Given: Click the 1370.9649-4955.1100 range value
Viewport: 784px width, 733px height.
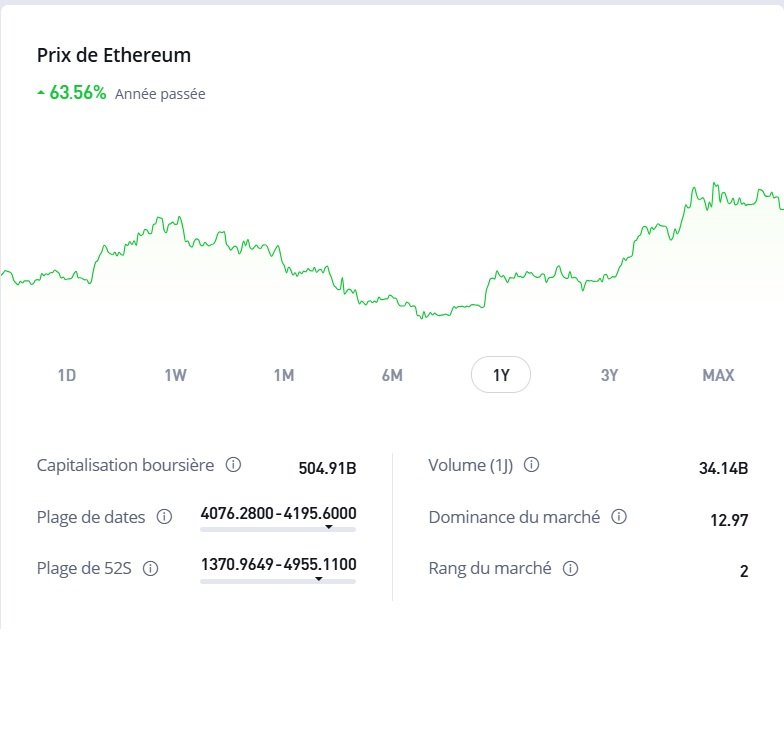Looking at the screenshot, I should 278,564.
